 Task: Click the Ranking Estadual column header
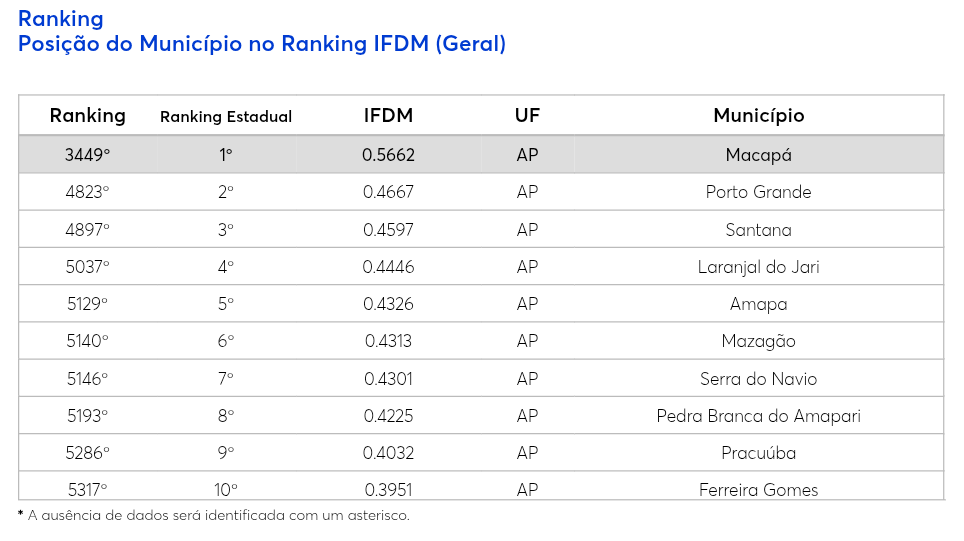[x=226, y=117]
